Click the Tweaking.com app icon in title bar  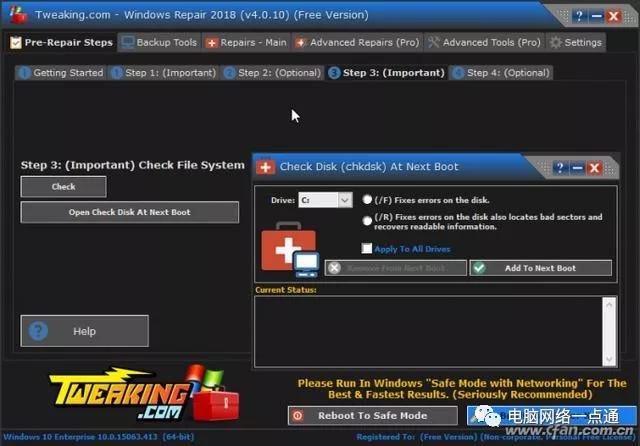pyautogui.click(x=18, y=16)
